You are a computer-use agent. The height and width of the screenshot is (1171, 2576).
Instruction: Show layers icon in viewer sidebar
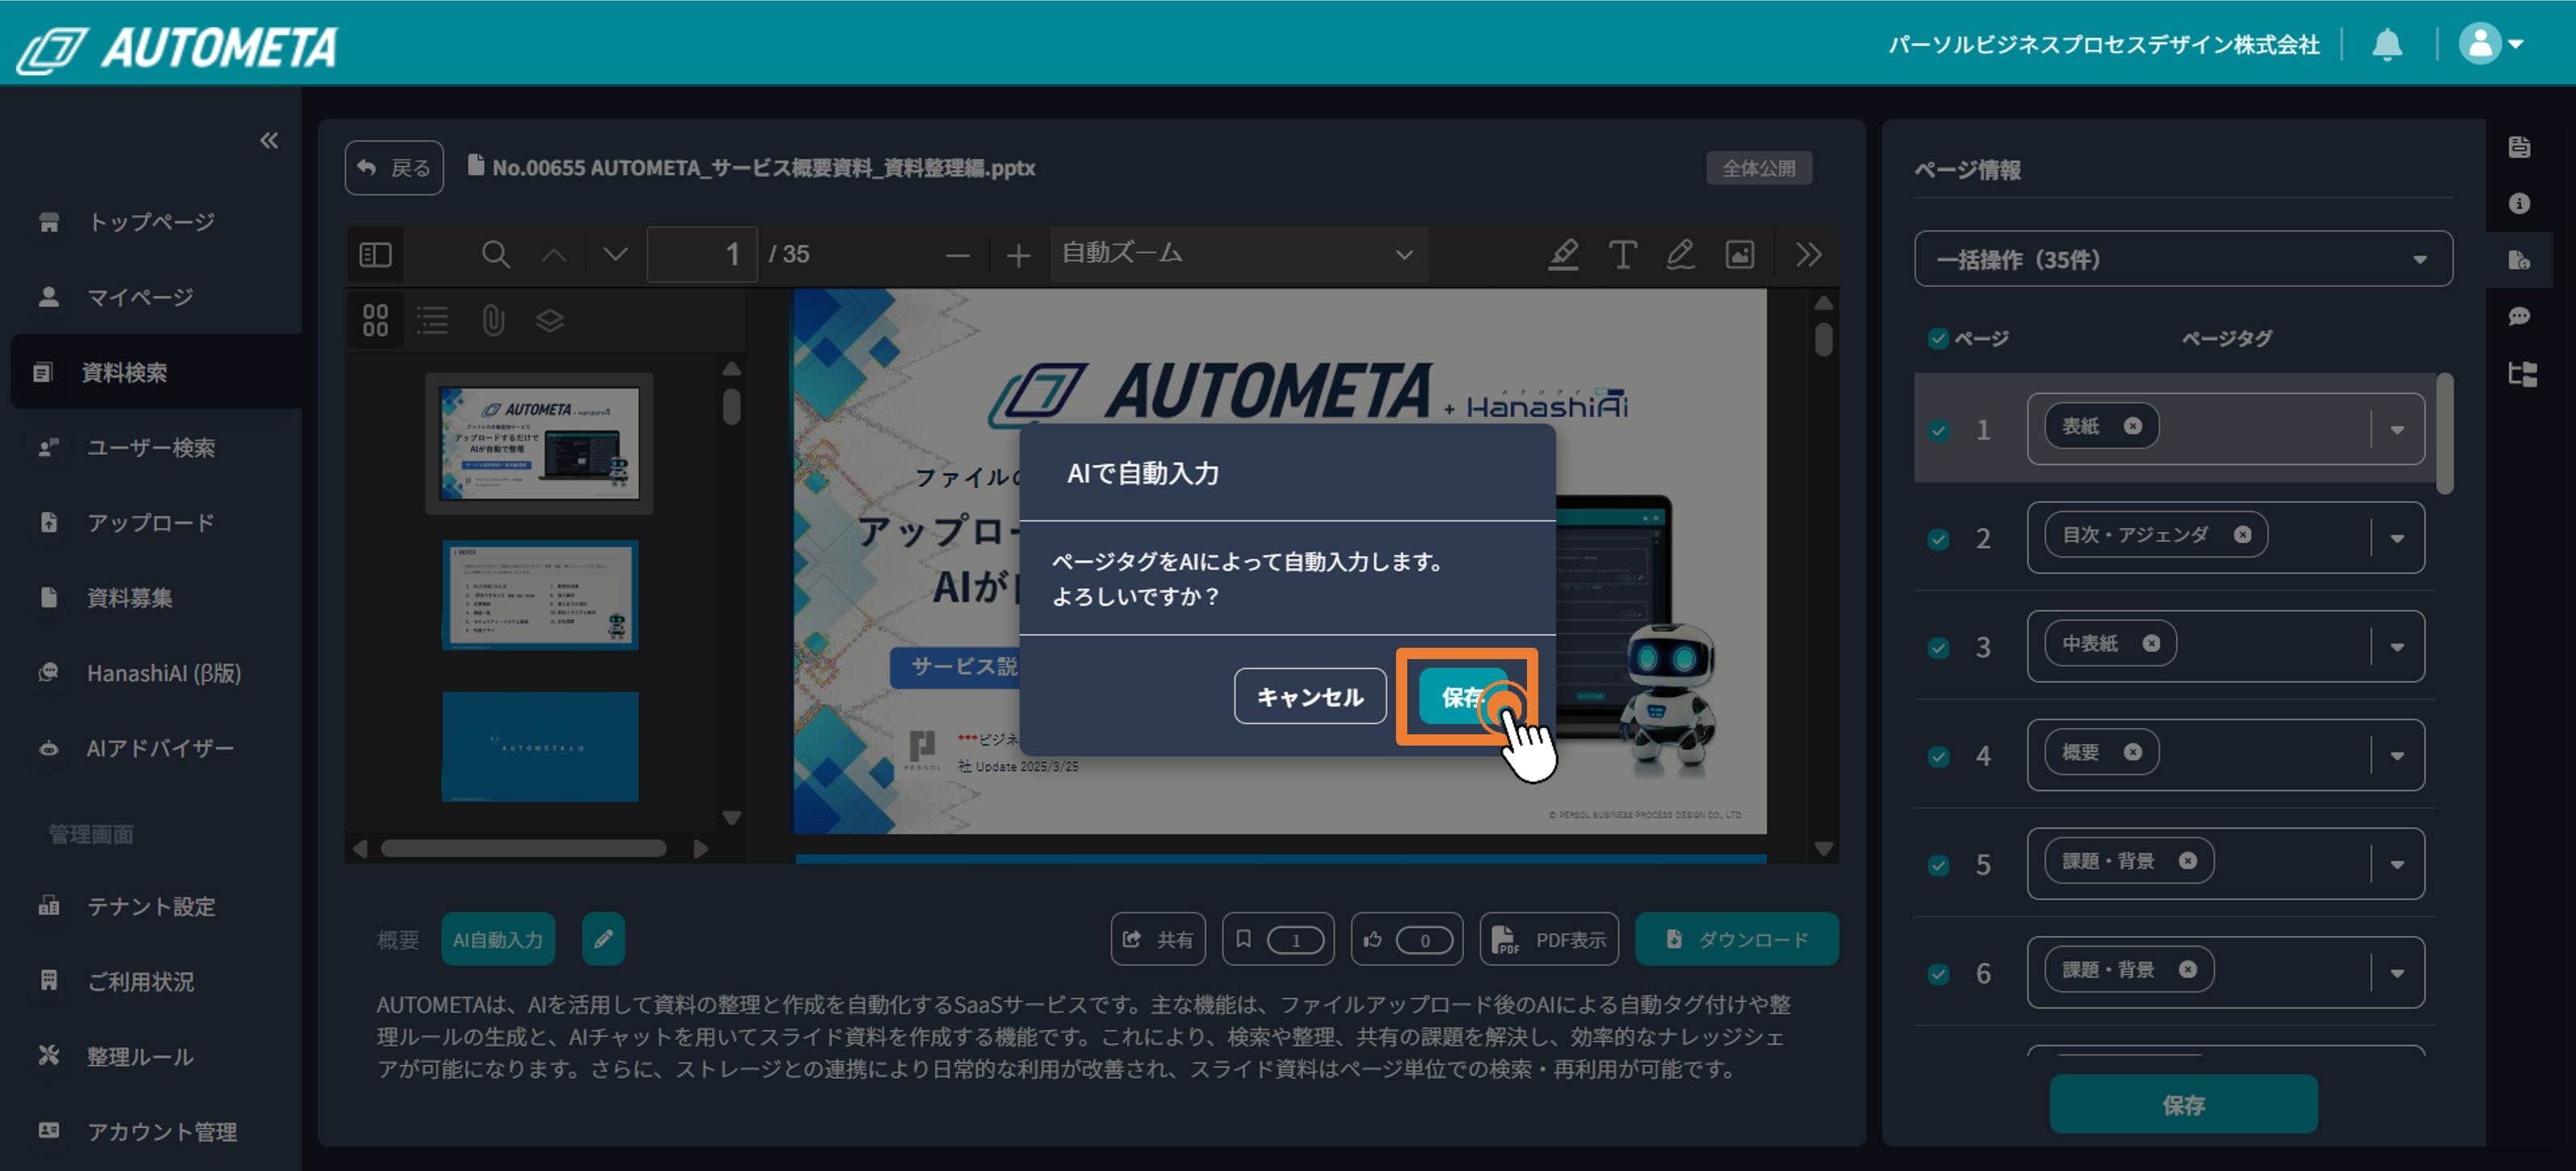click(550, 320)
